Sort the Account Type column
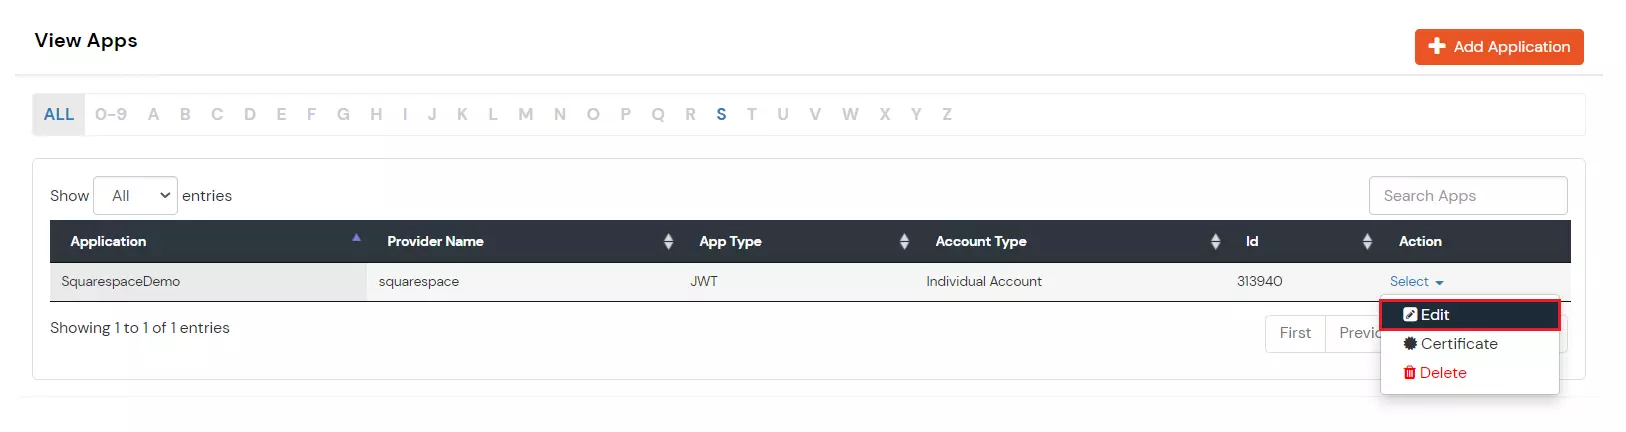 click(x=1215, y=241)
